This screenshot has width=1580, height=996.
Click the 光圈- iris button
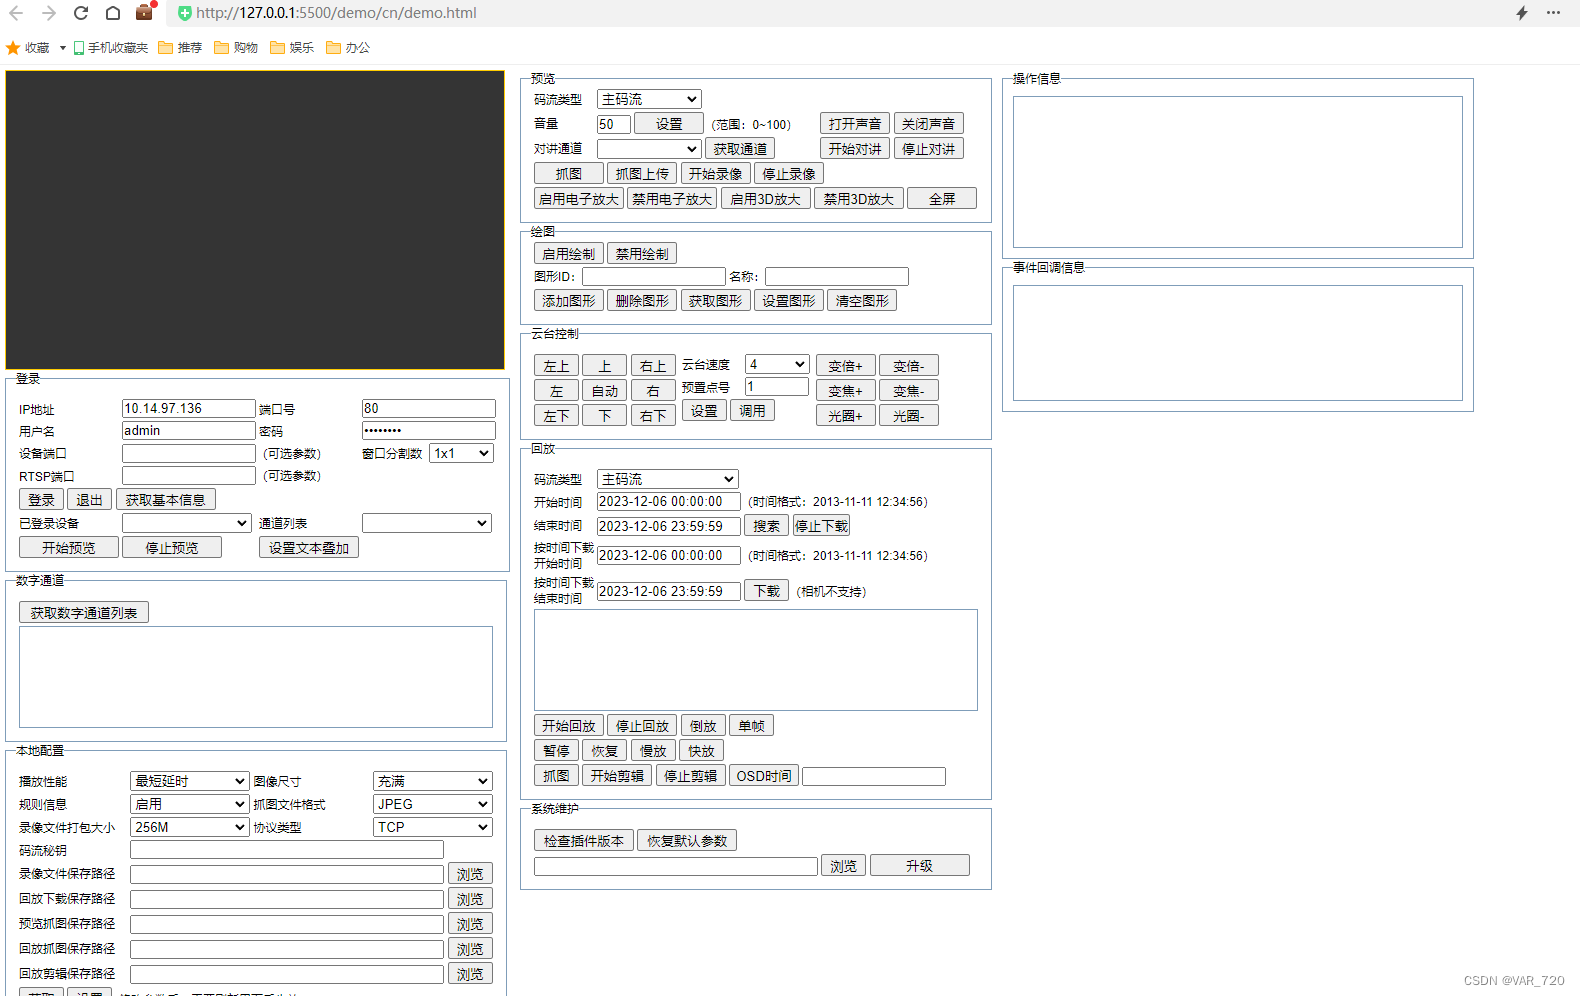(x=909, y=415)
